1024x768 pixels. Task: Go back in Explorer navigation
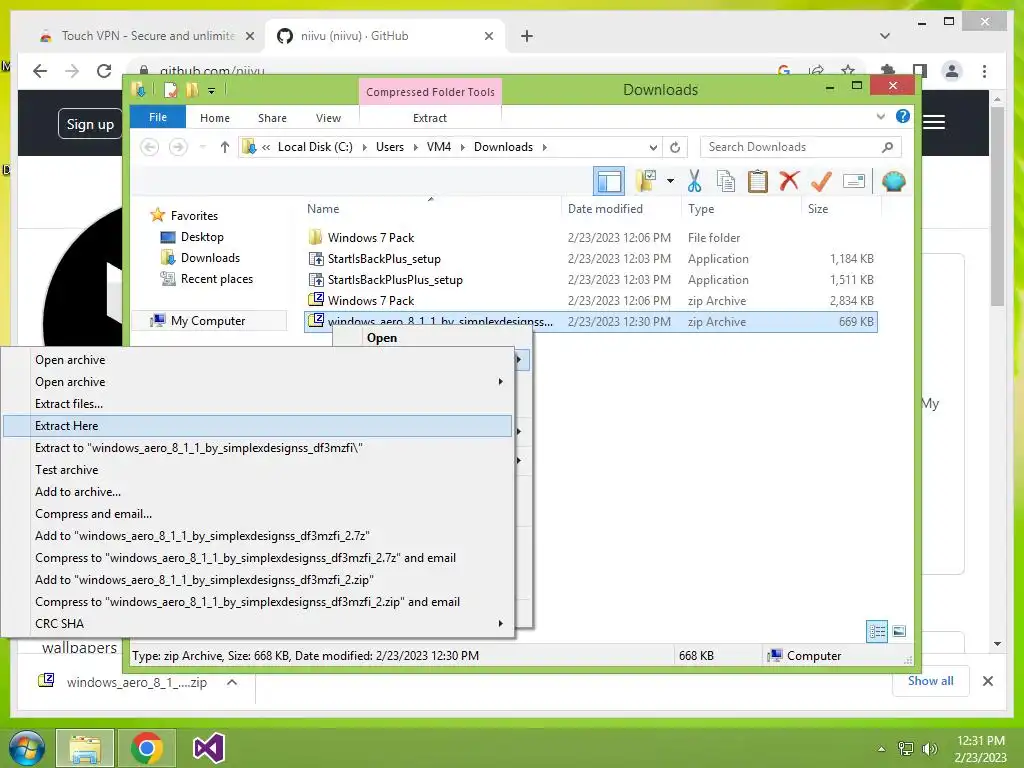click(150, 147)
